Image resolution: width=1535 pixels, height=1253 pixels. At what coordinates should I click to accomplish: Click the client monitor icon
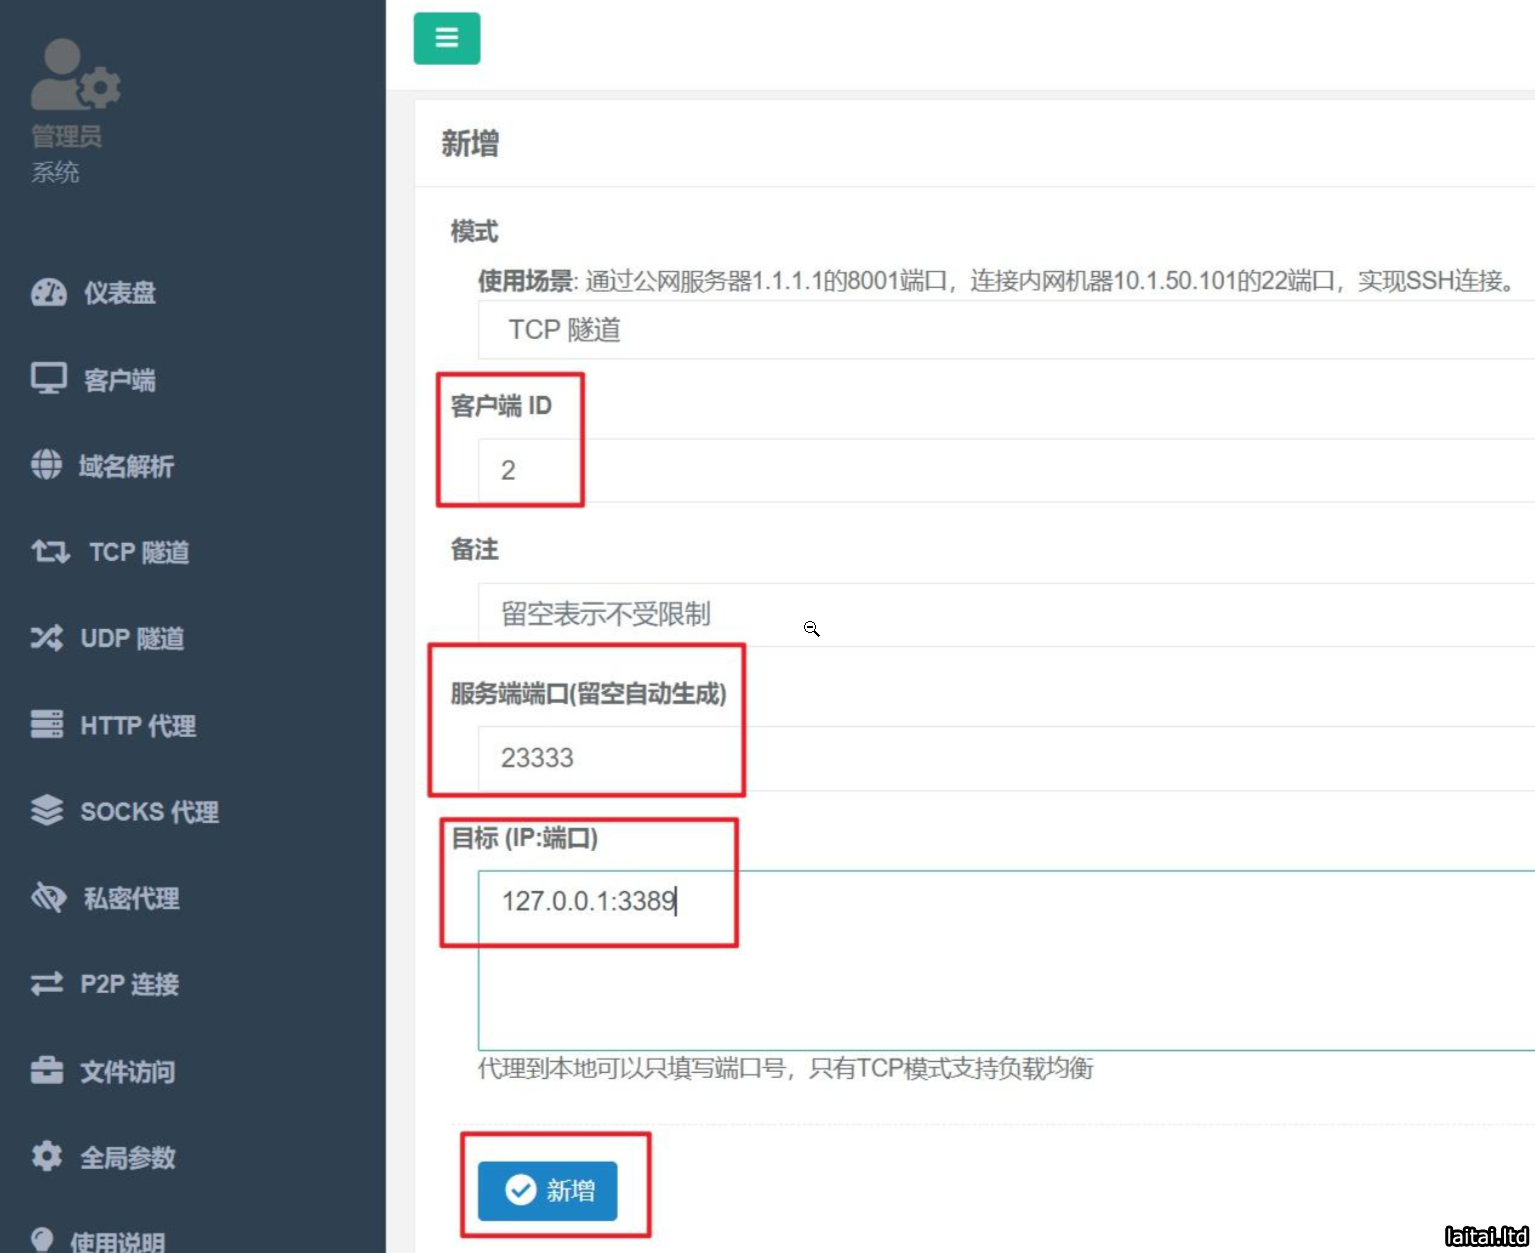point(48,379)
